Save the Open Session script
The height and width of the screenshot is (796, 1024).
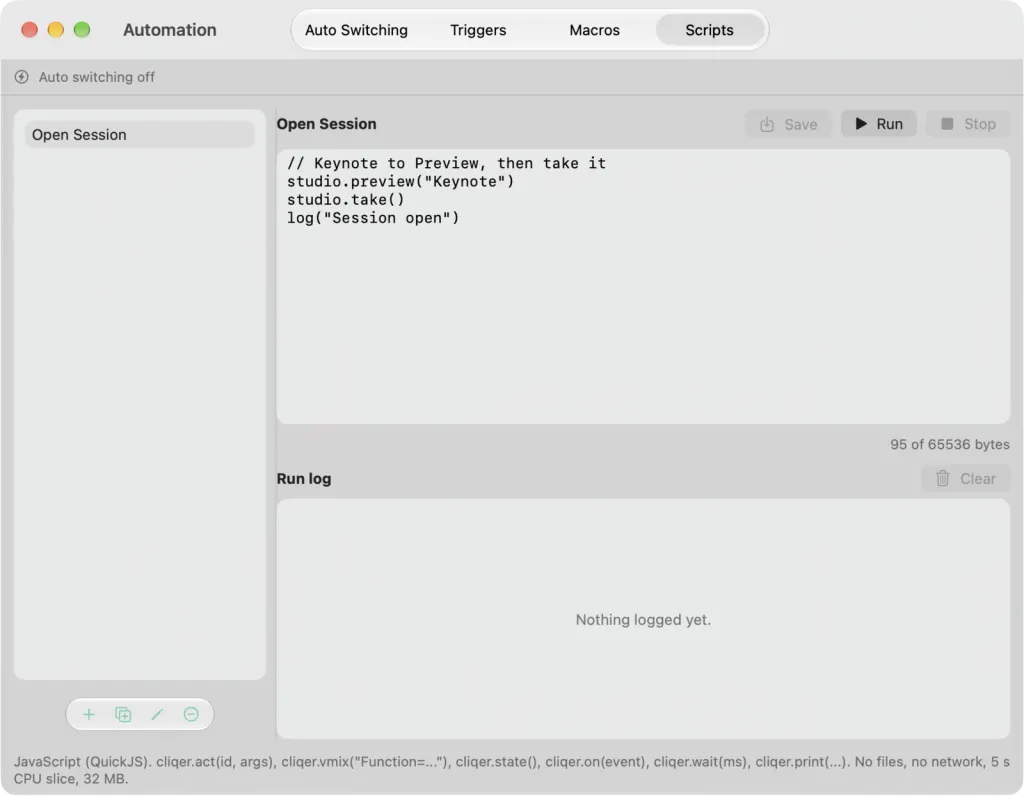pos(788,124)
